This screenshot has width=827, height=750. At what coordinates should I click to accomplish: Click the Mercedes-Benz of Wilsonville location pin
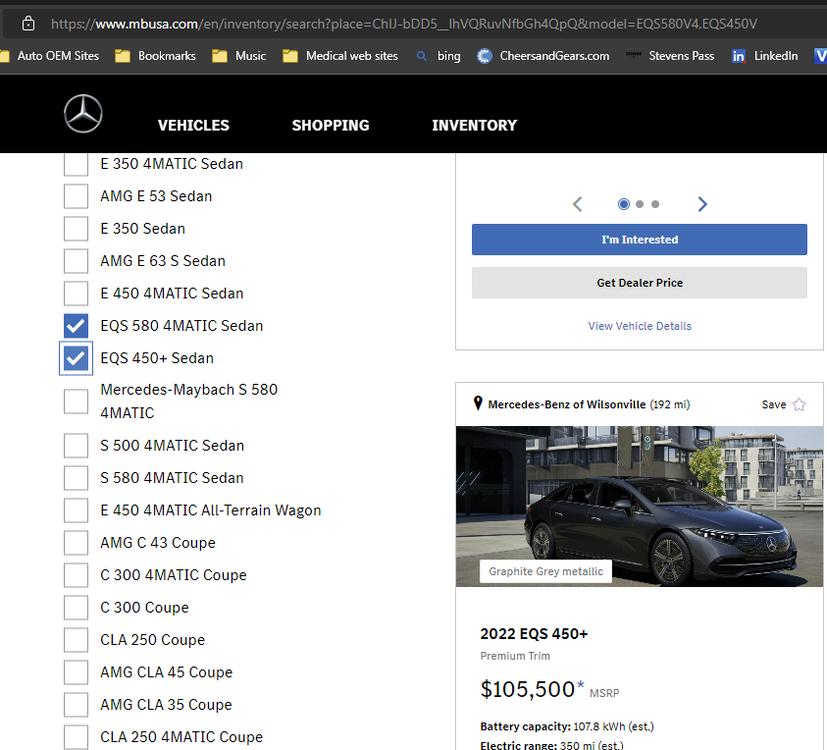tap(478, 405)
